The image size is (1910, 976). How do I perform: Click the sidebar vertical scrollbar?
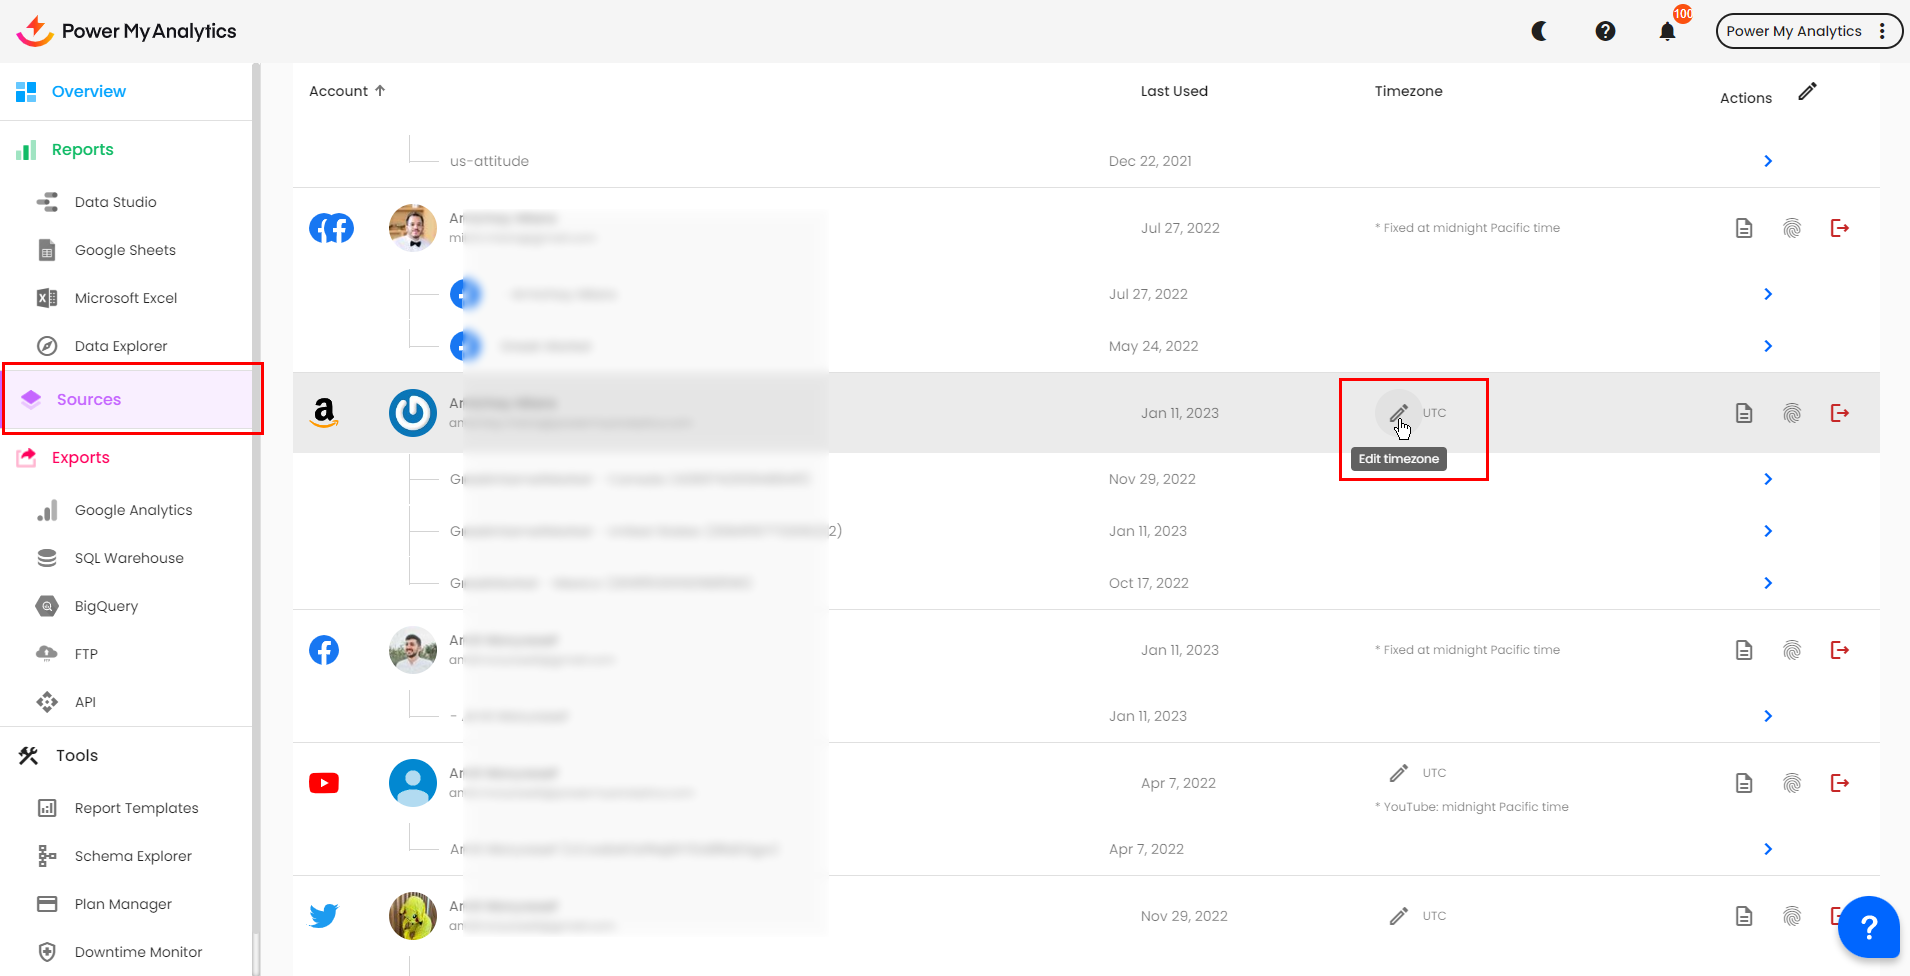tap(256, 500)
